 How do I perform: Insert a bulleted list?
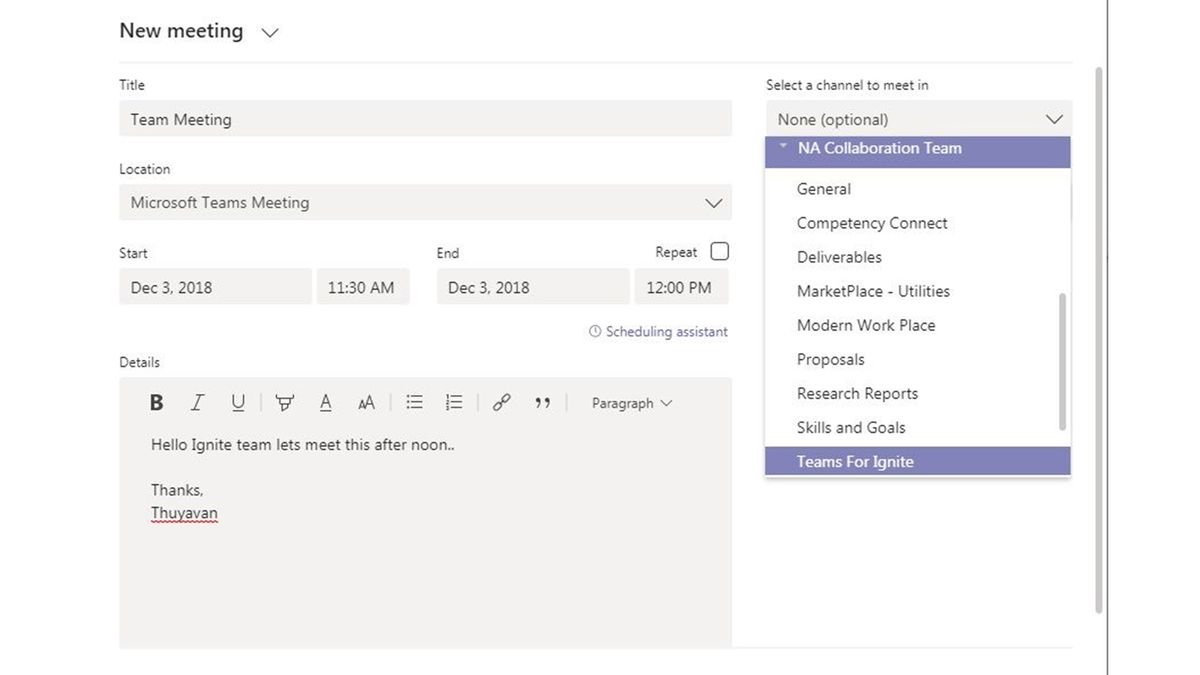click(414, 402)
